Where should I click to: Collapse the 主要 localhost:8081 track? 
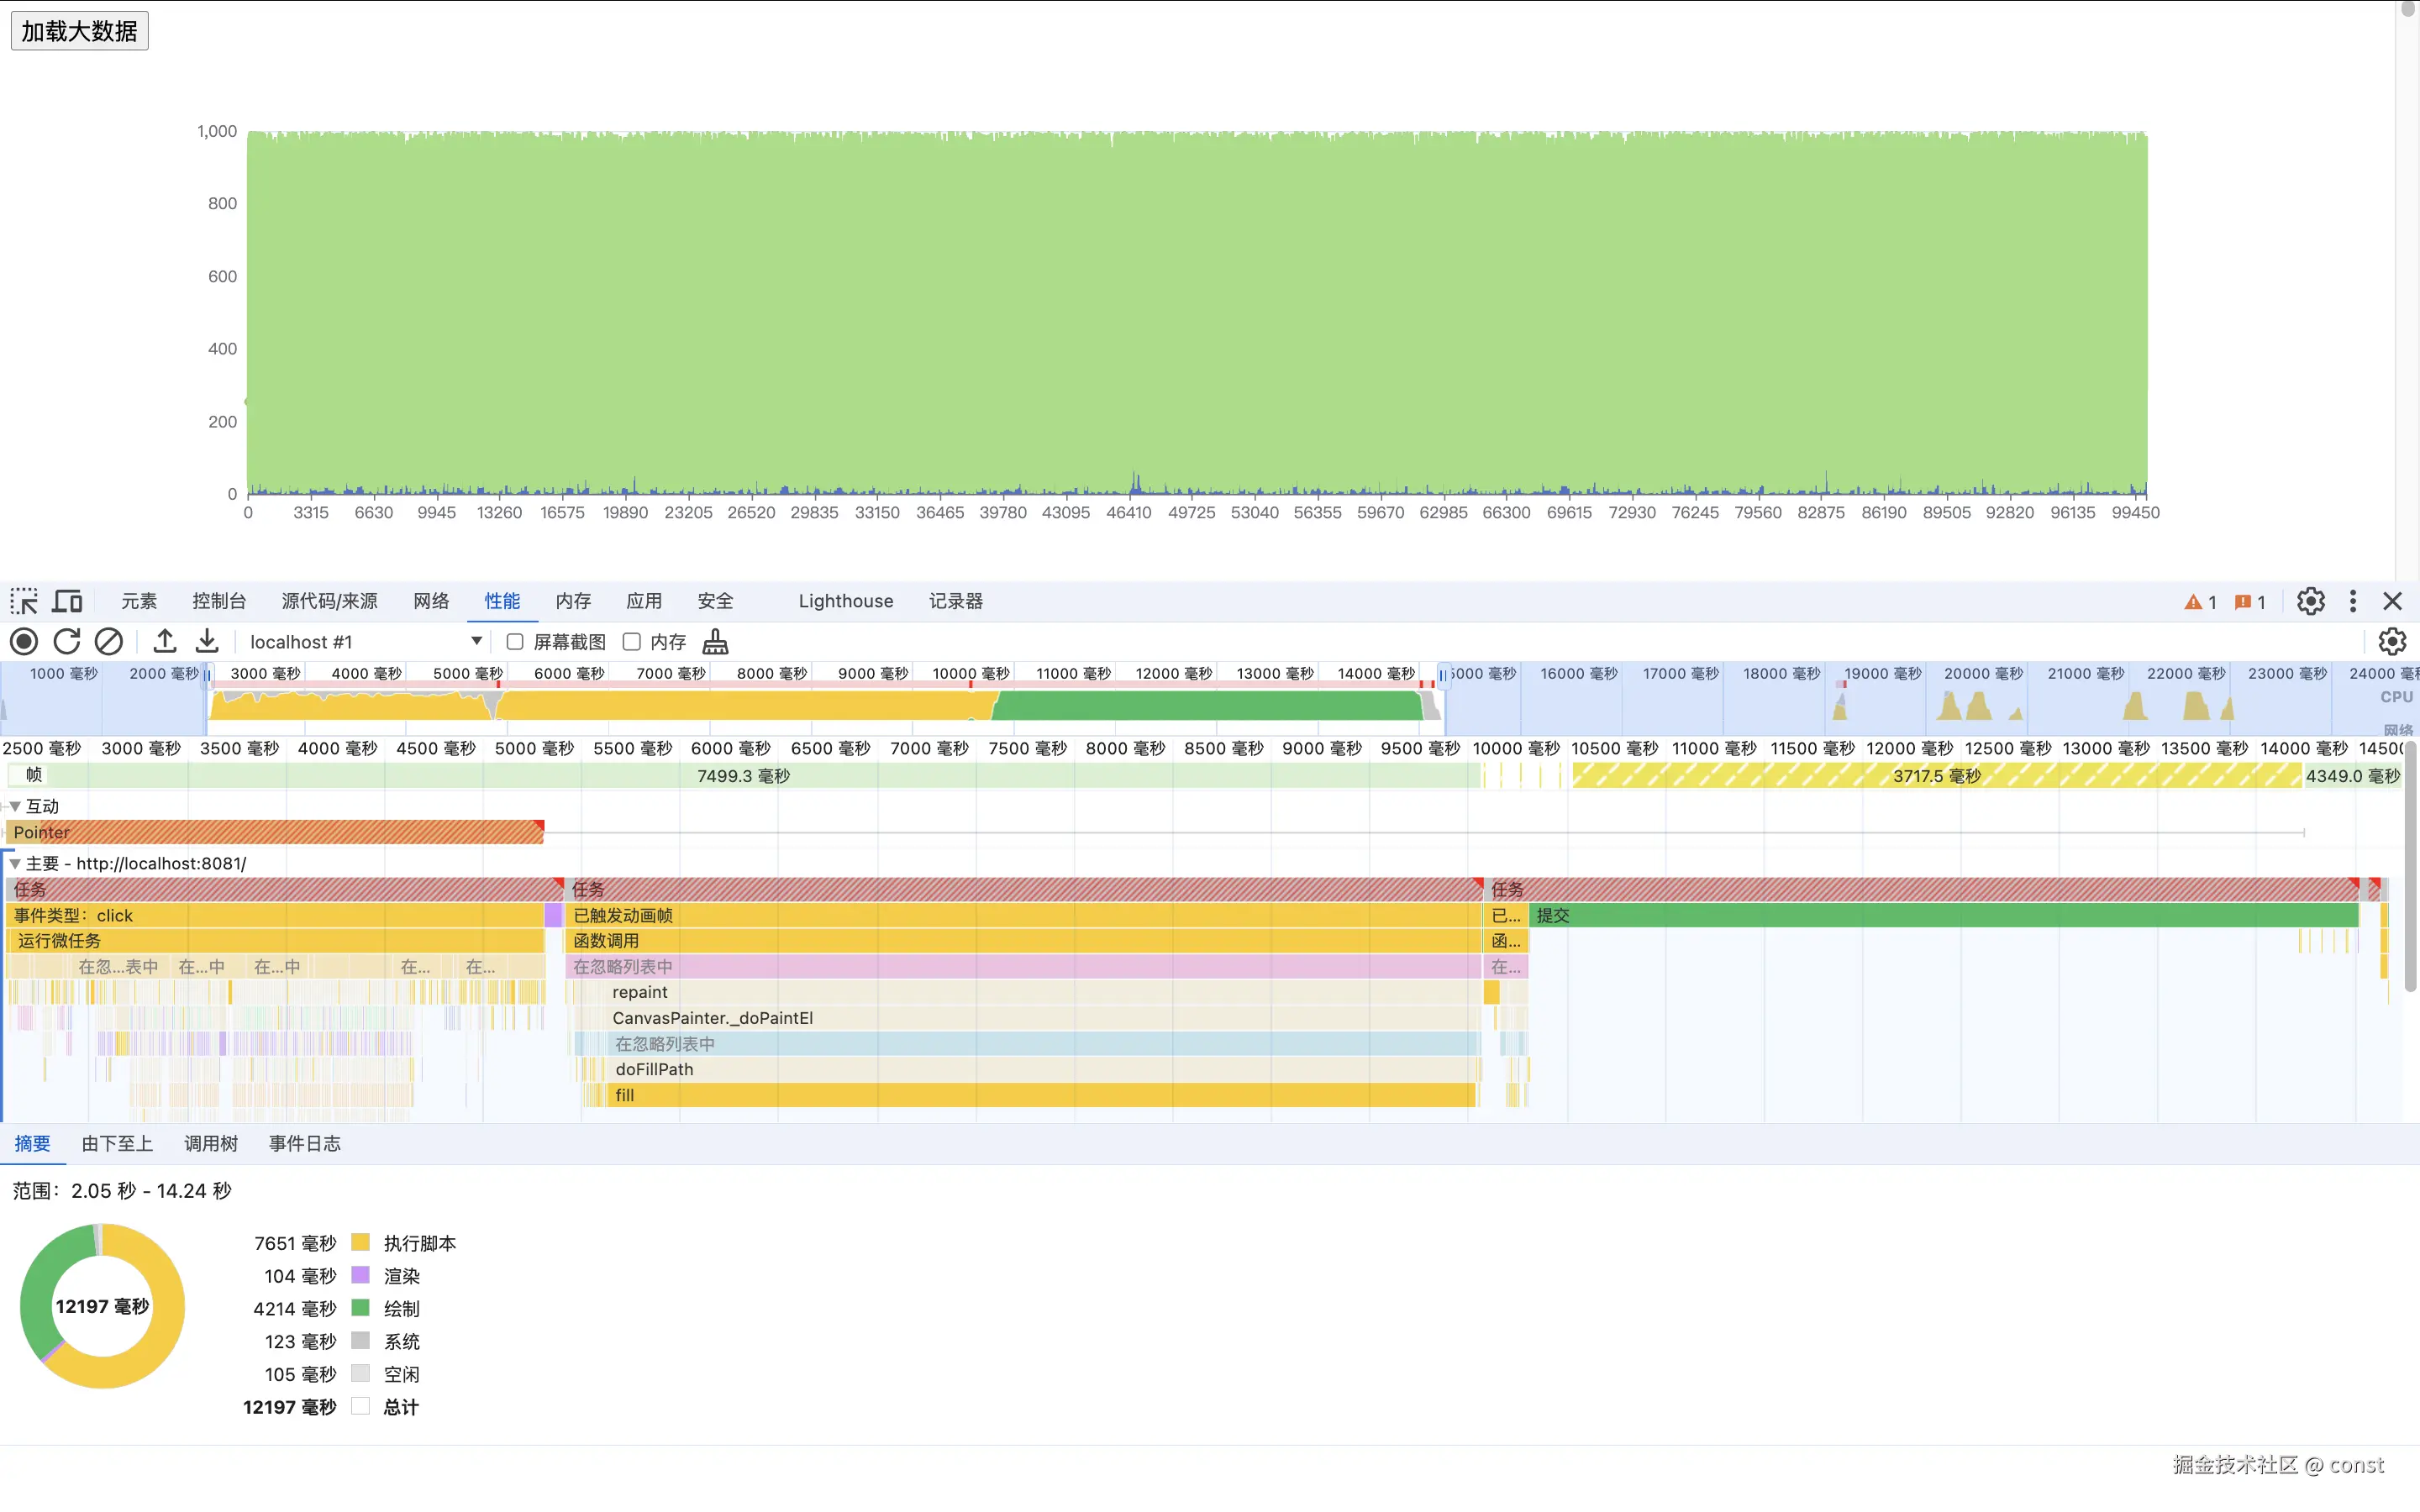(15, 863)
